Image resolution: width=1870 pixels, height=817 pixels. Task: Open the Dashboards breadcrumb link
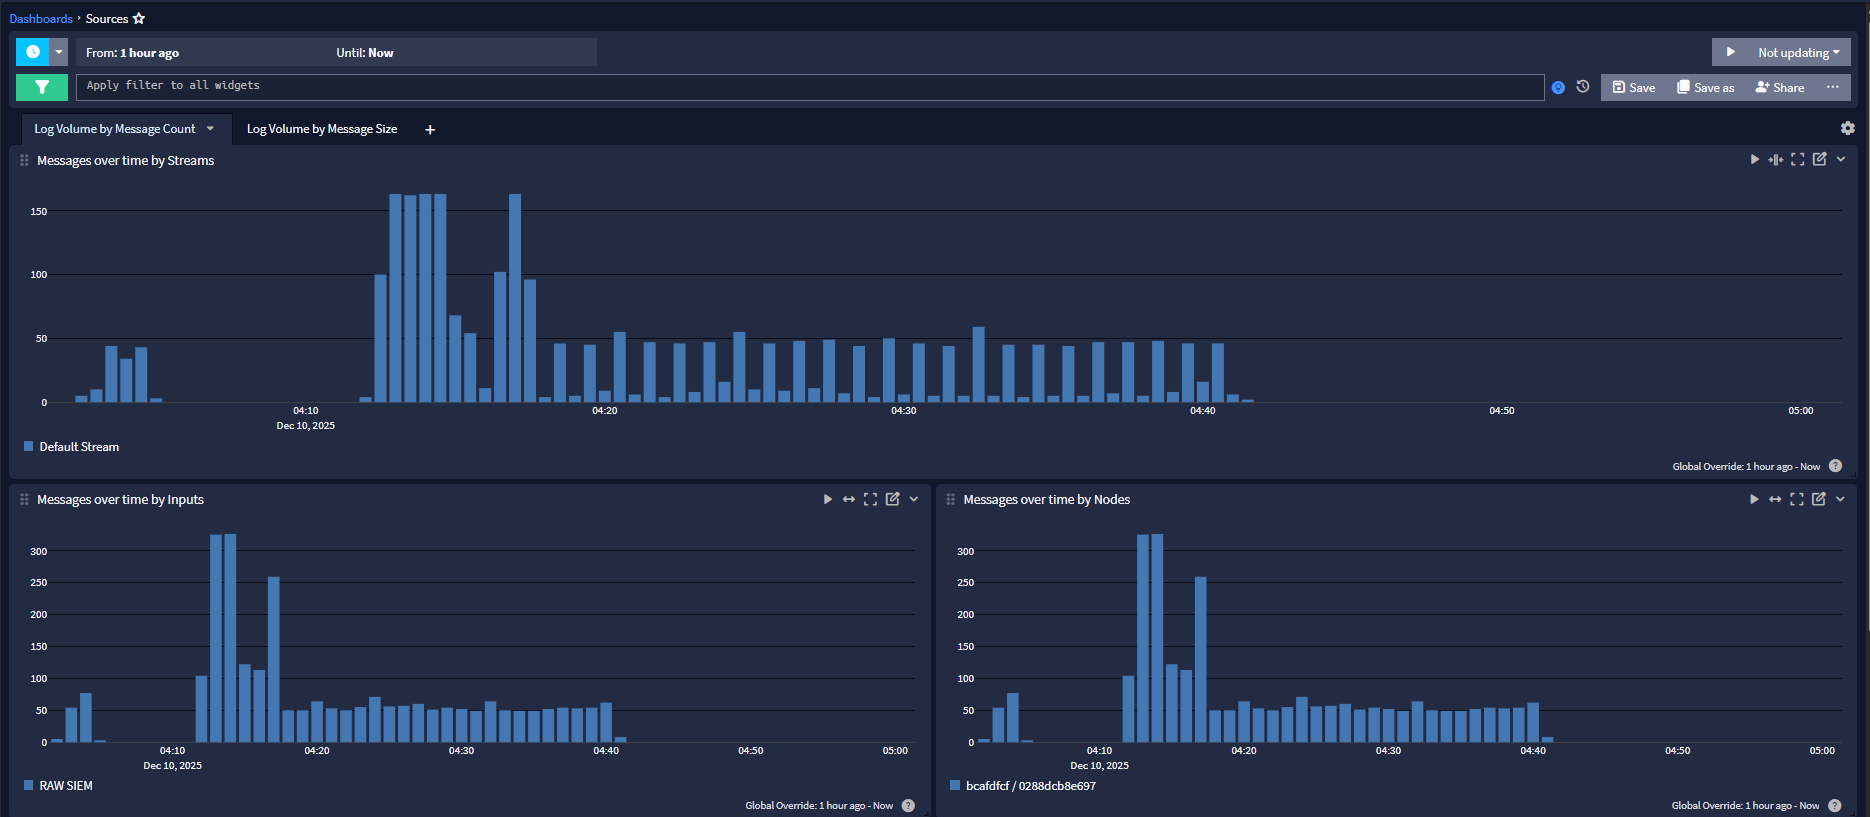[x=41, y=19]
